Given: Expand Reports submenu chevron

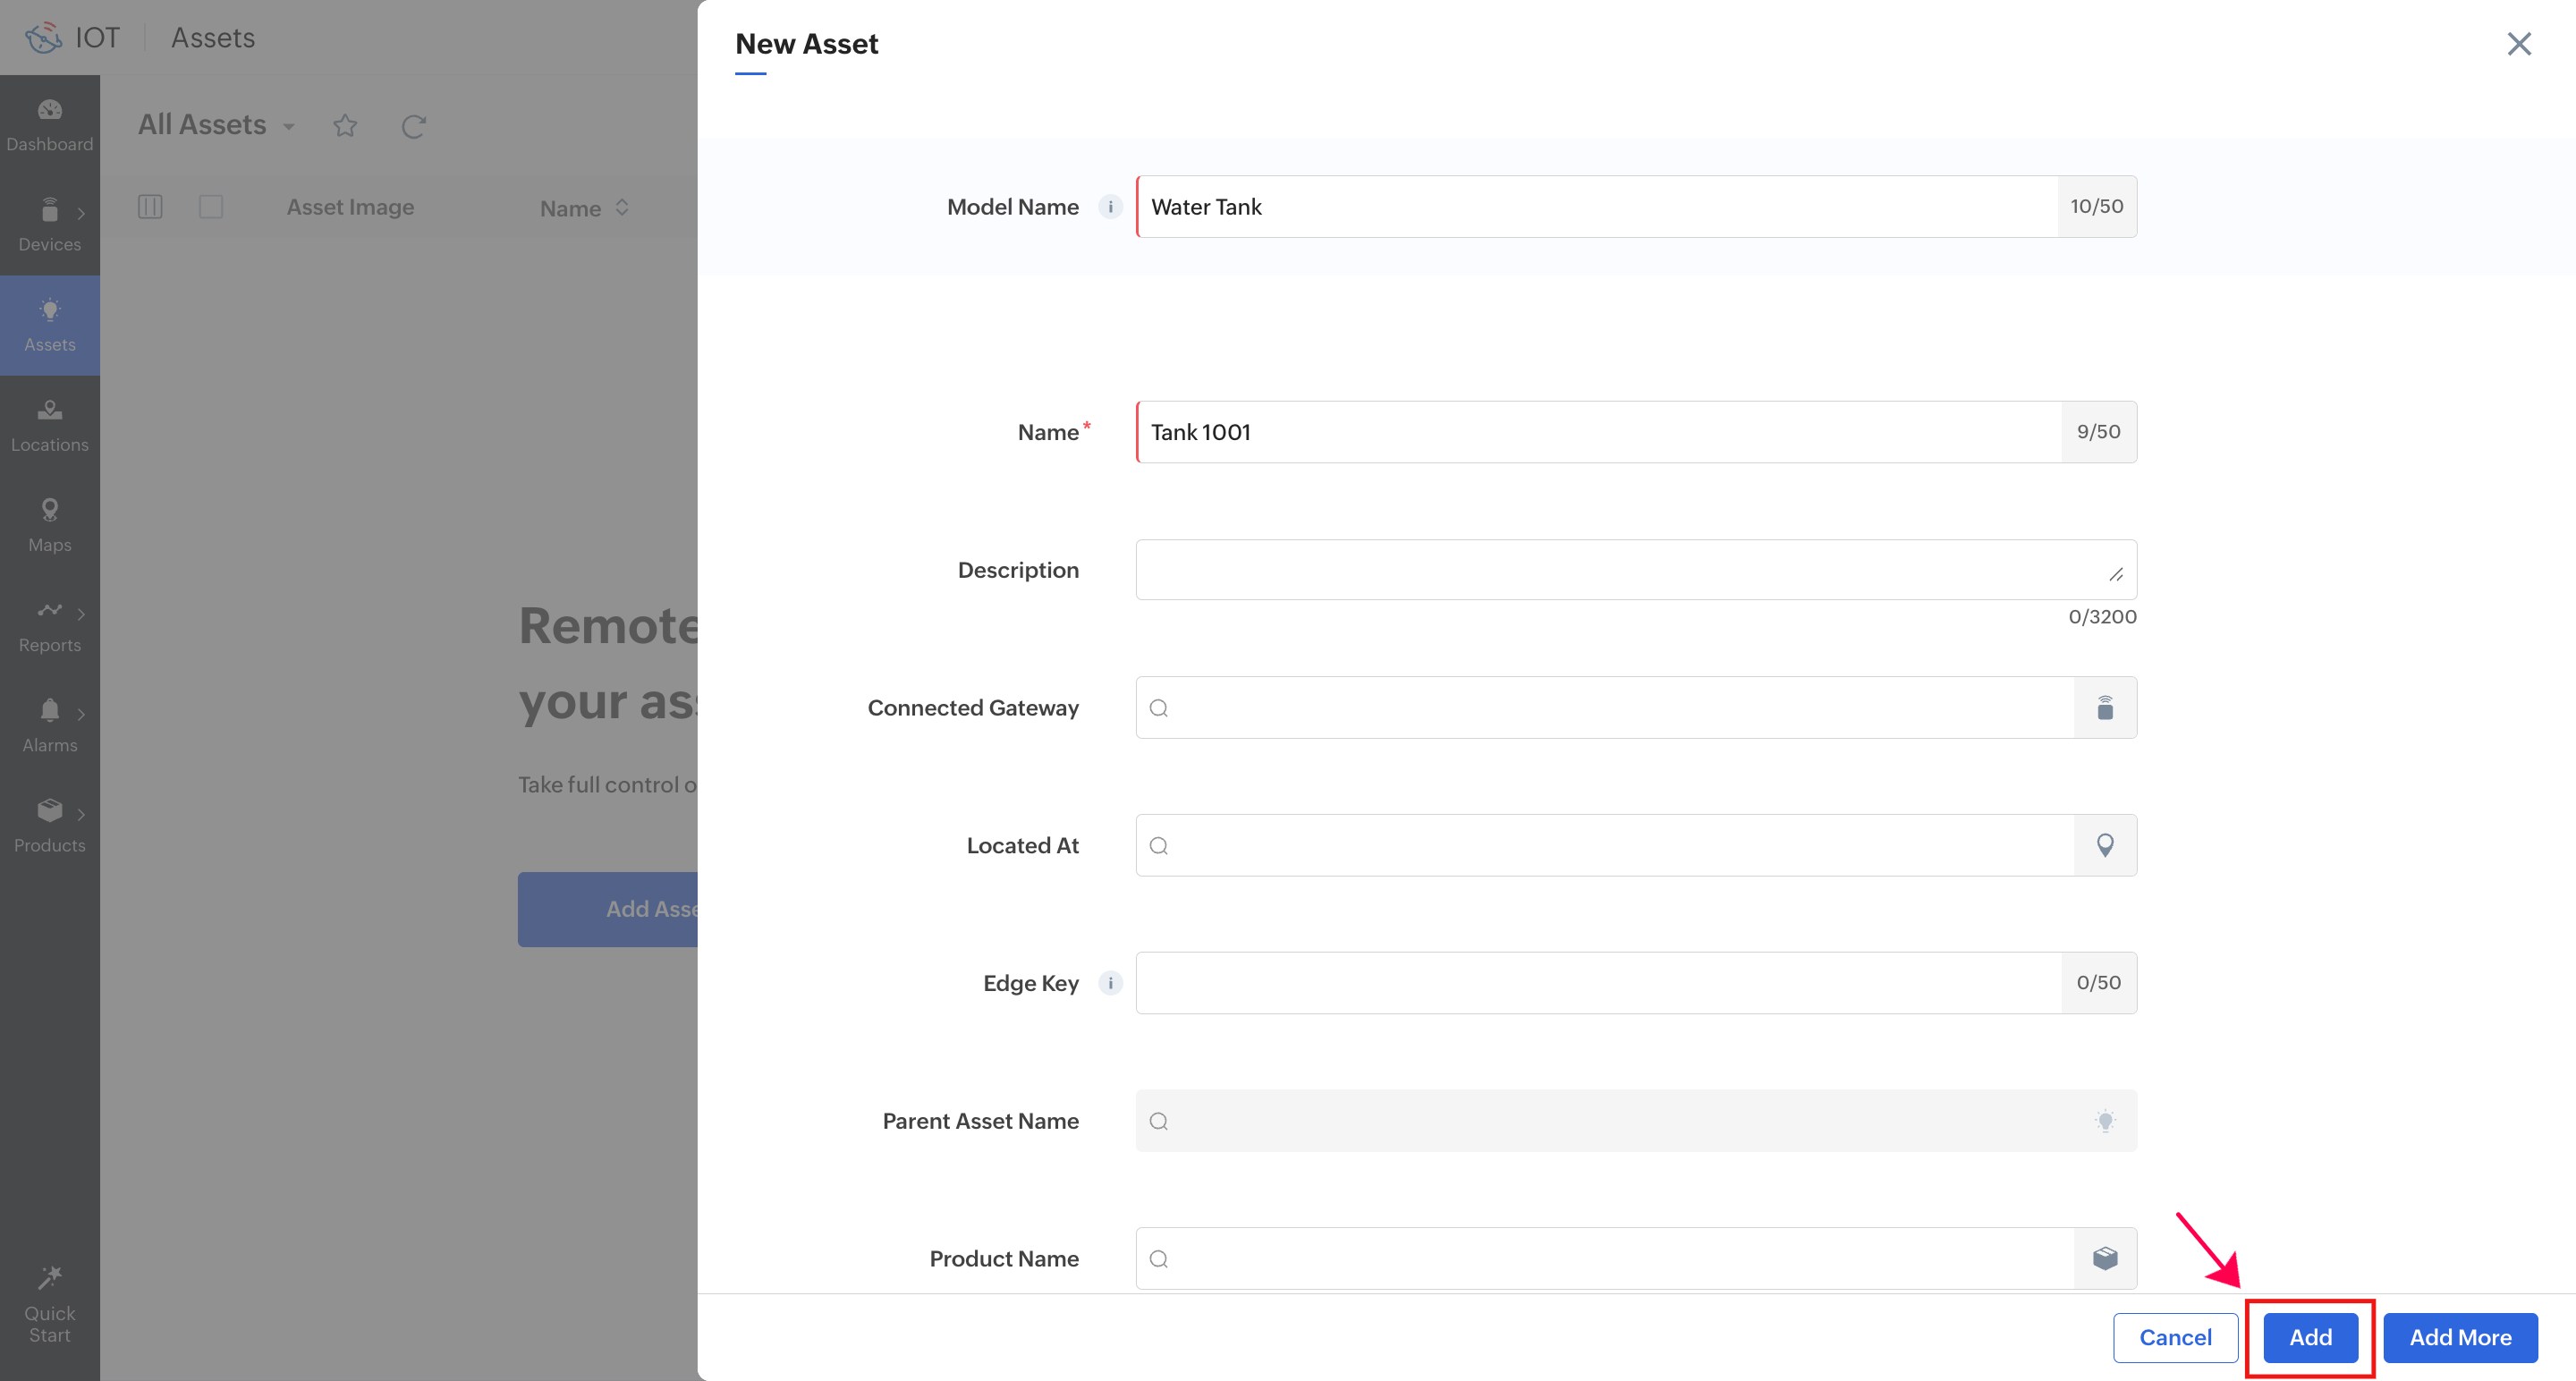Looking at the screenshot, I should 81,613.
